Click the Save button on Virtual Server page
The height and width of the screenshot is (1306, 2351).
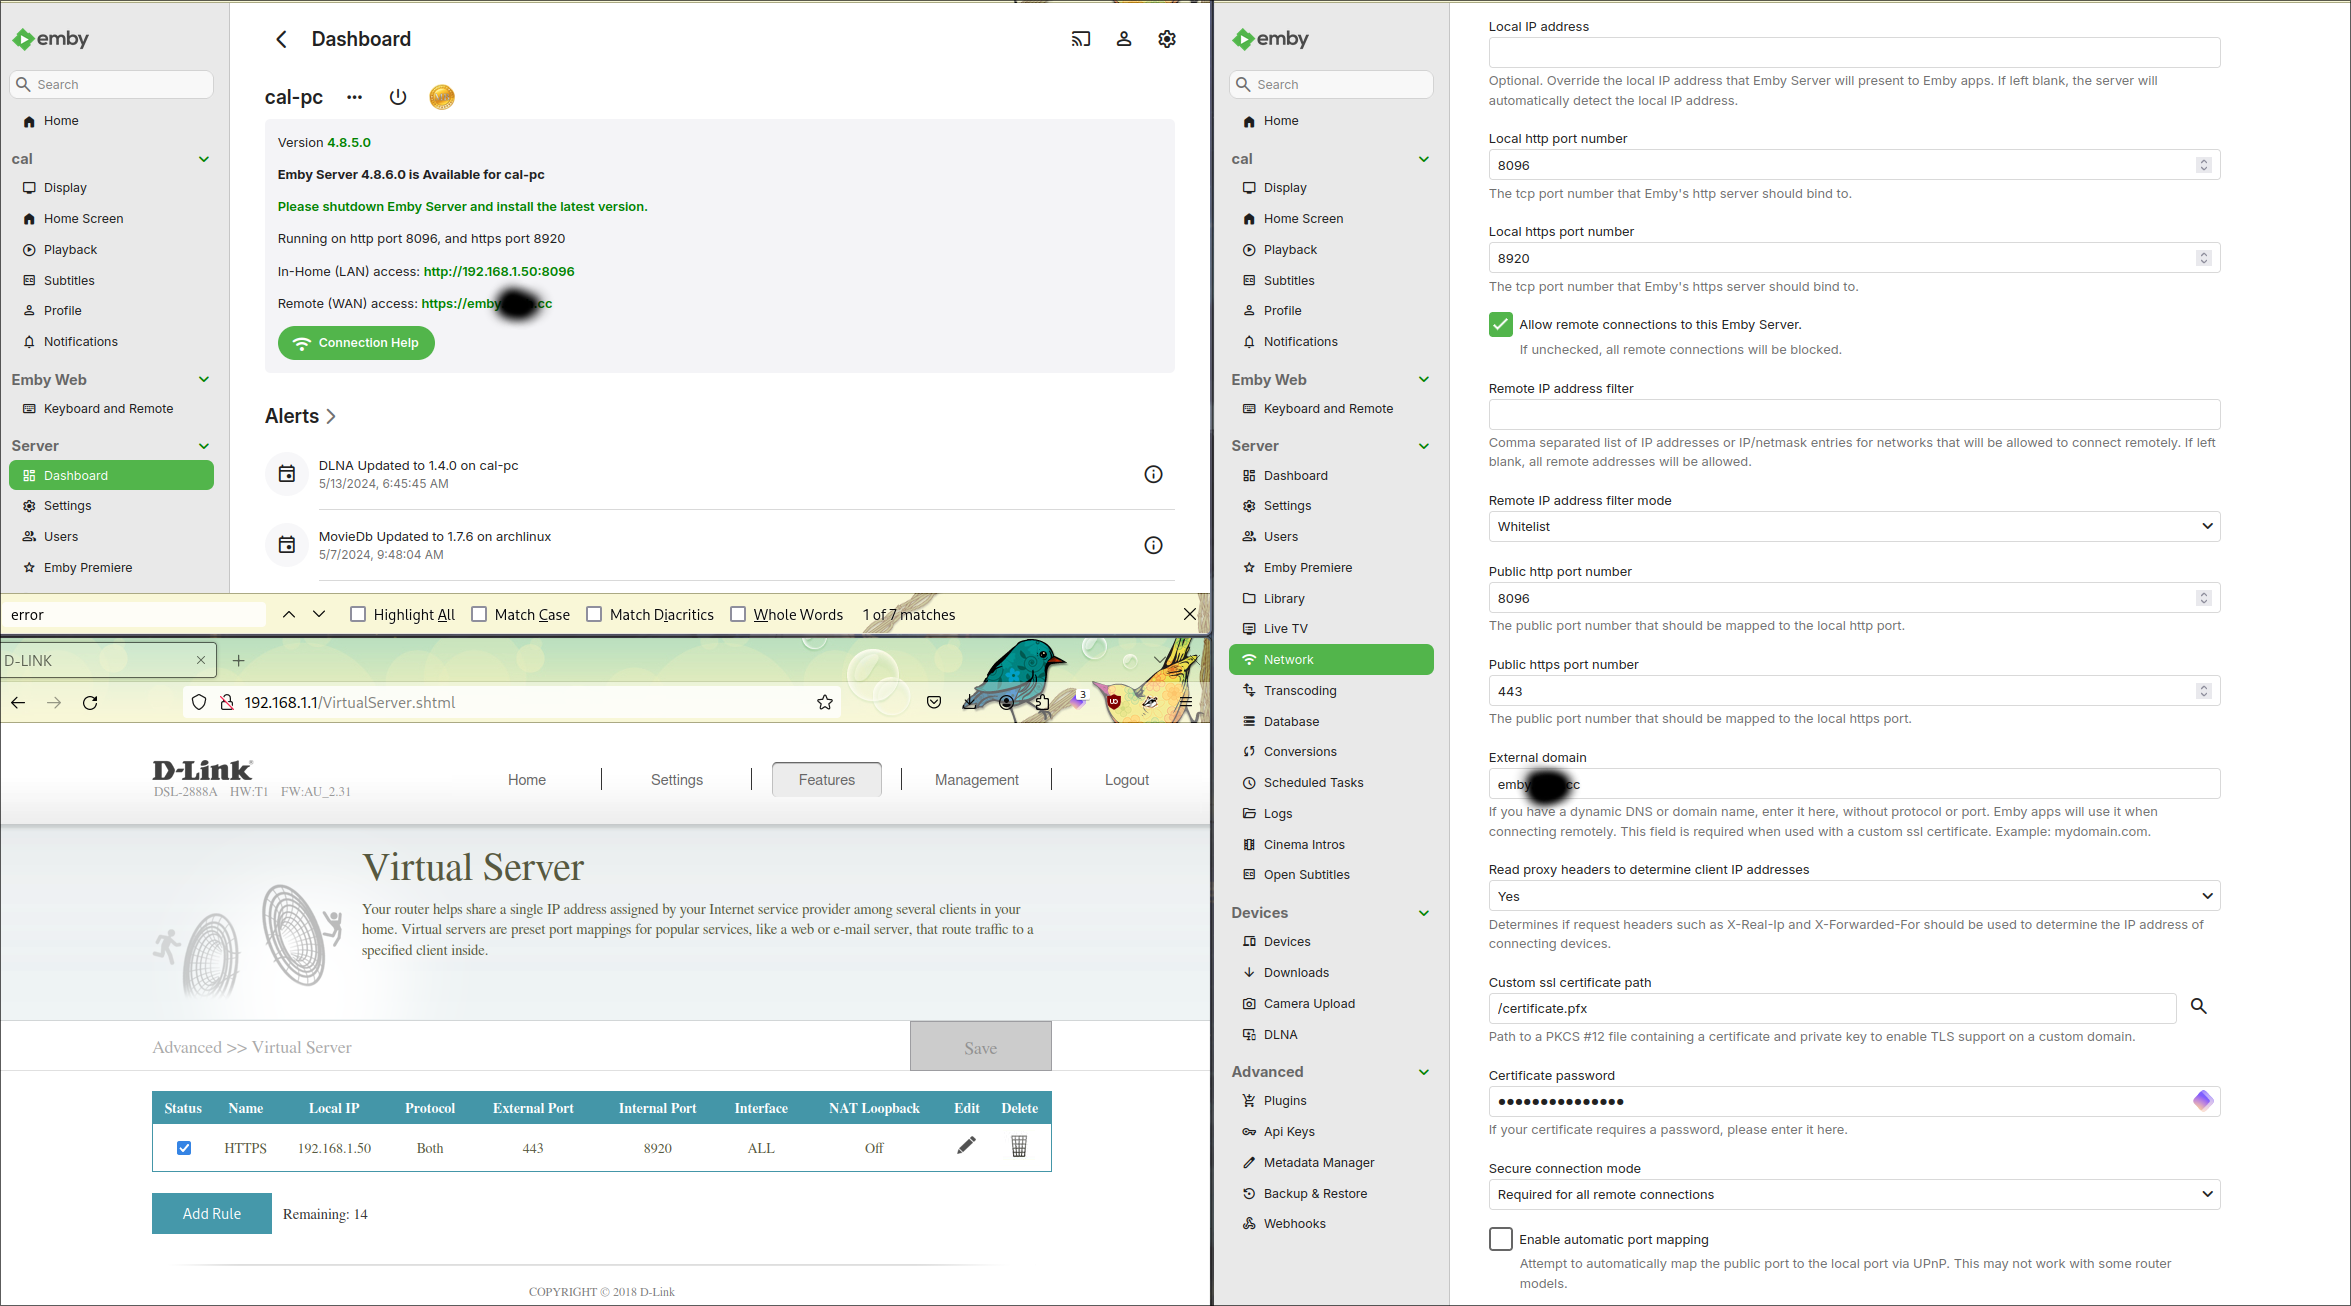coord(980,1047)
